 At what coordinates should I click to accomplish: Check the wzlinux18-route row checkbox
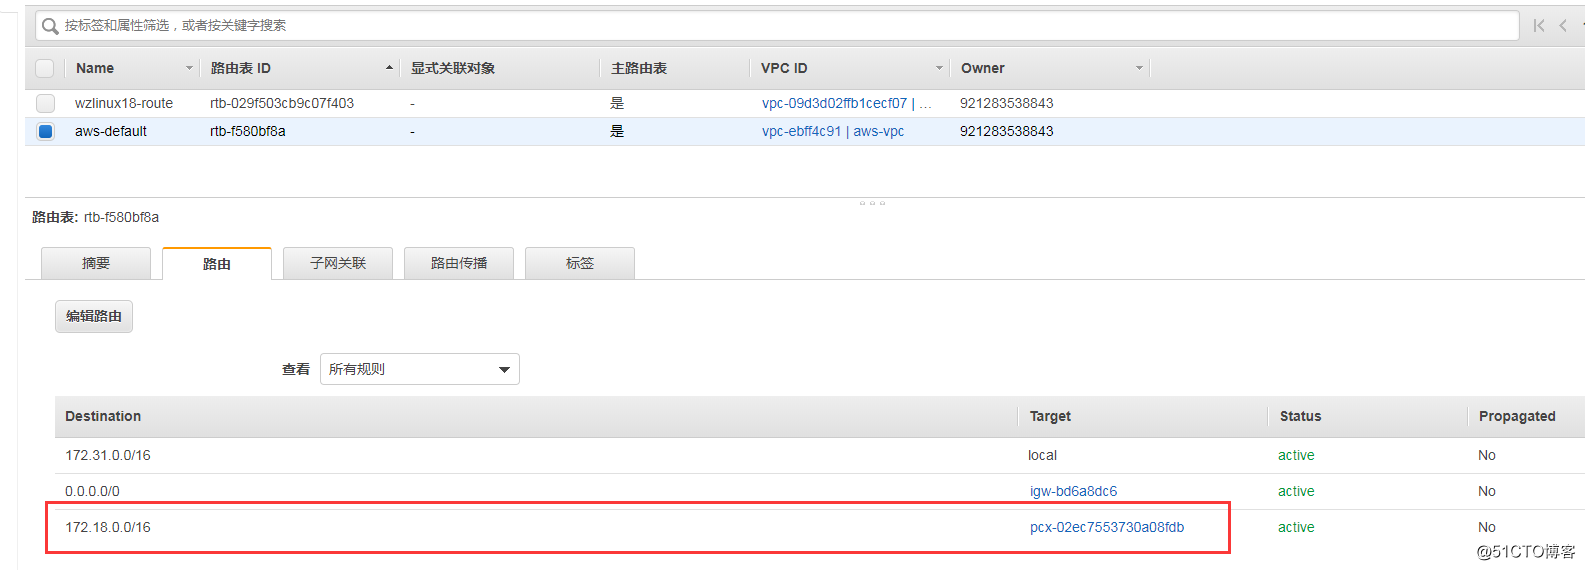pyautogui.click(x=45, y=103)
